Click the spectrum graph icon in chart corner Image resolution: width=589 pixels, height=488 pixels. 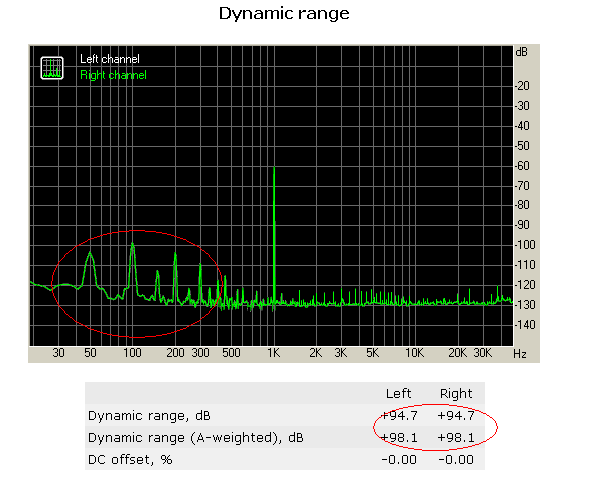point(52,68)
